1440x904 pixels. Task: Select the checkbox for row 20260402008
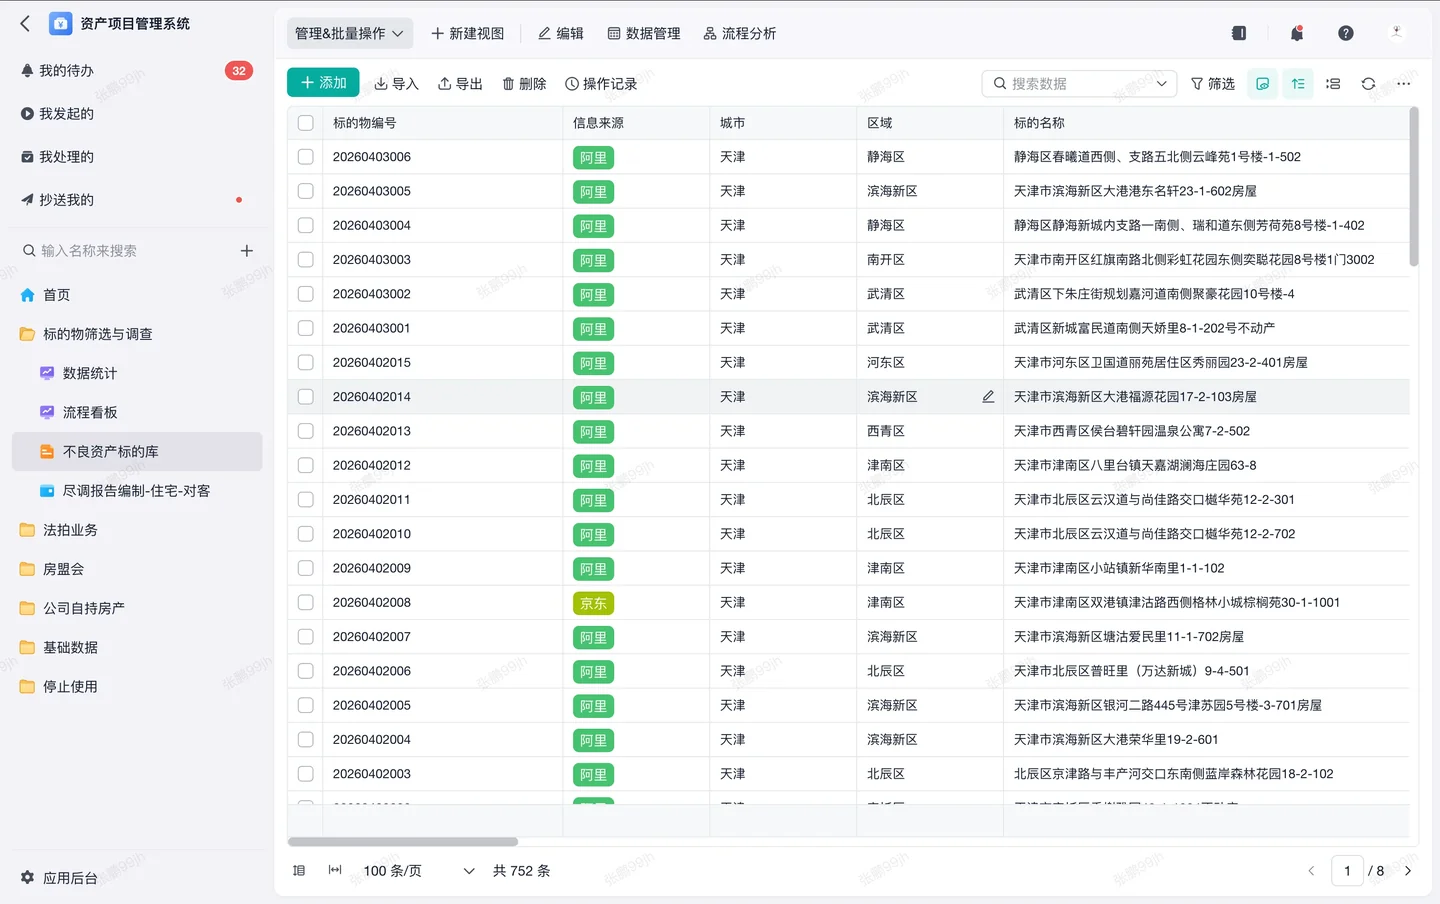[x=306, y=603]
